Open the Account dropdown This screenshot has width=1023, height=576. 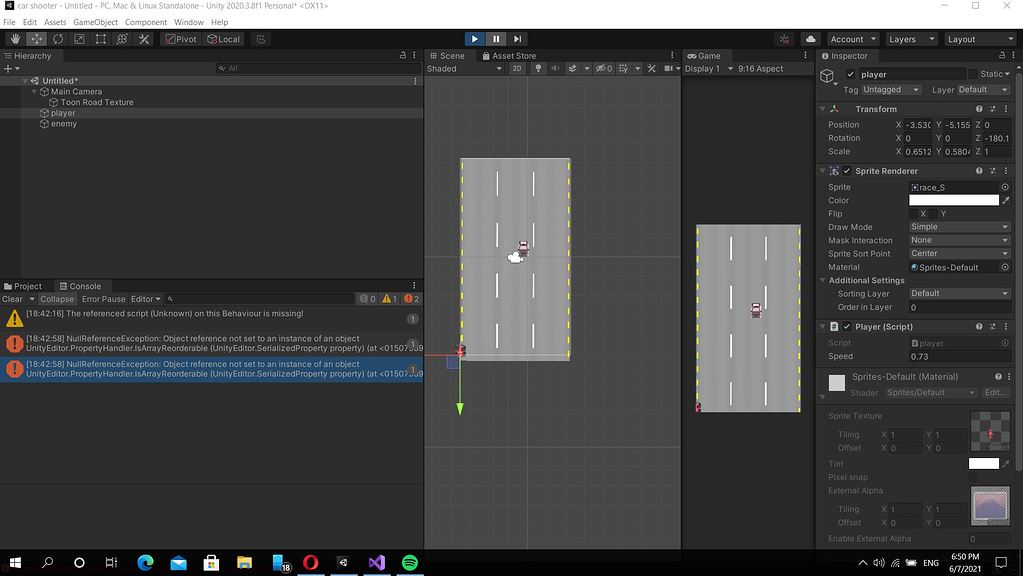point(853,39)
